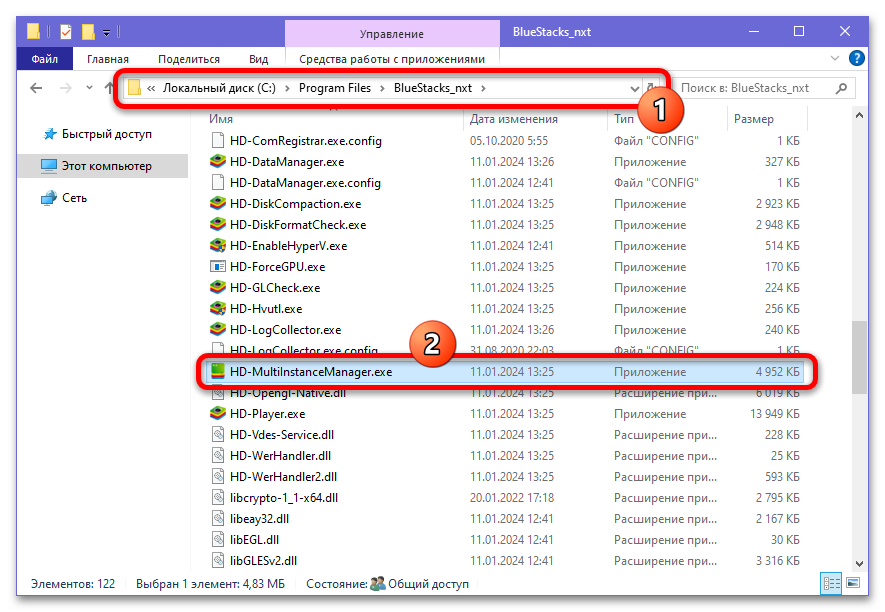
Task: Click the HD-DiskCompaction.exe file icon
Action: tap(218, 203)
